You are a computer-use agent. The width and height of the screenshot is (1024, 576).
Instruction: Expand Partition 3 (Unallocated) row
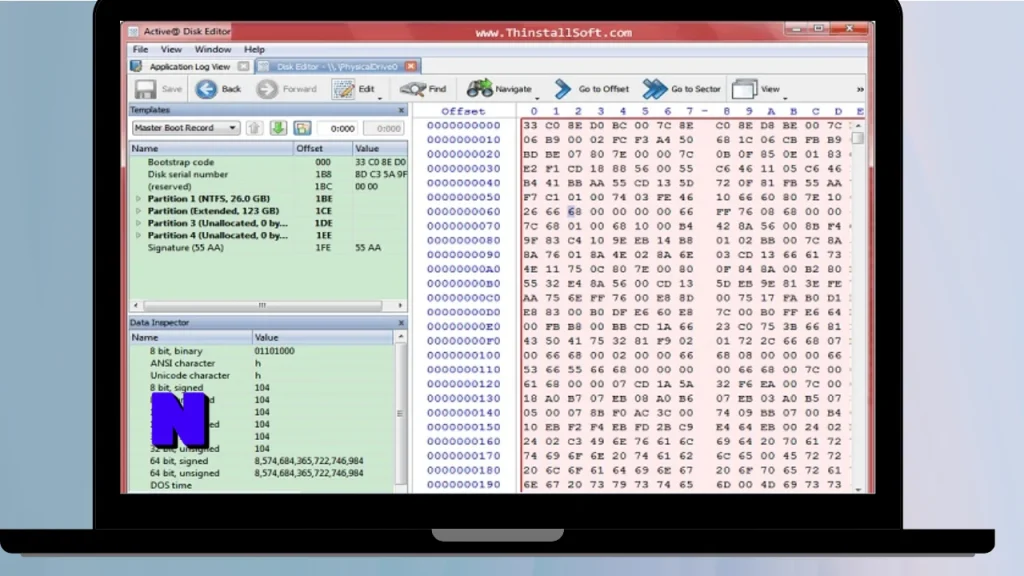coord(138,223)
